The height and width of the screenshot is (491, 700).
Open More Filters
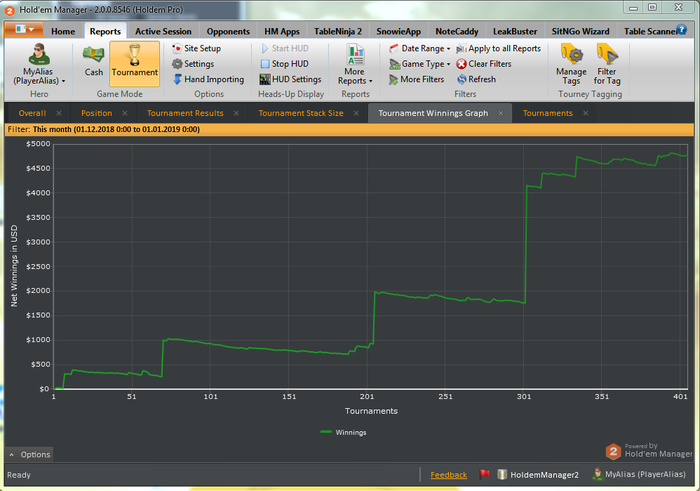click(417, 79)
